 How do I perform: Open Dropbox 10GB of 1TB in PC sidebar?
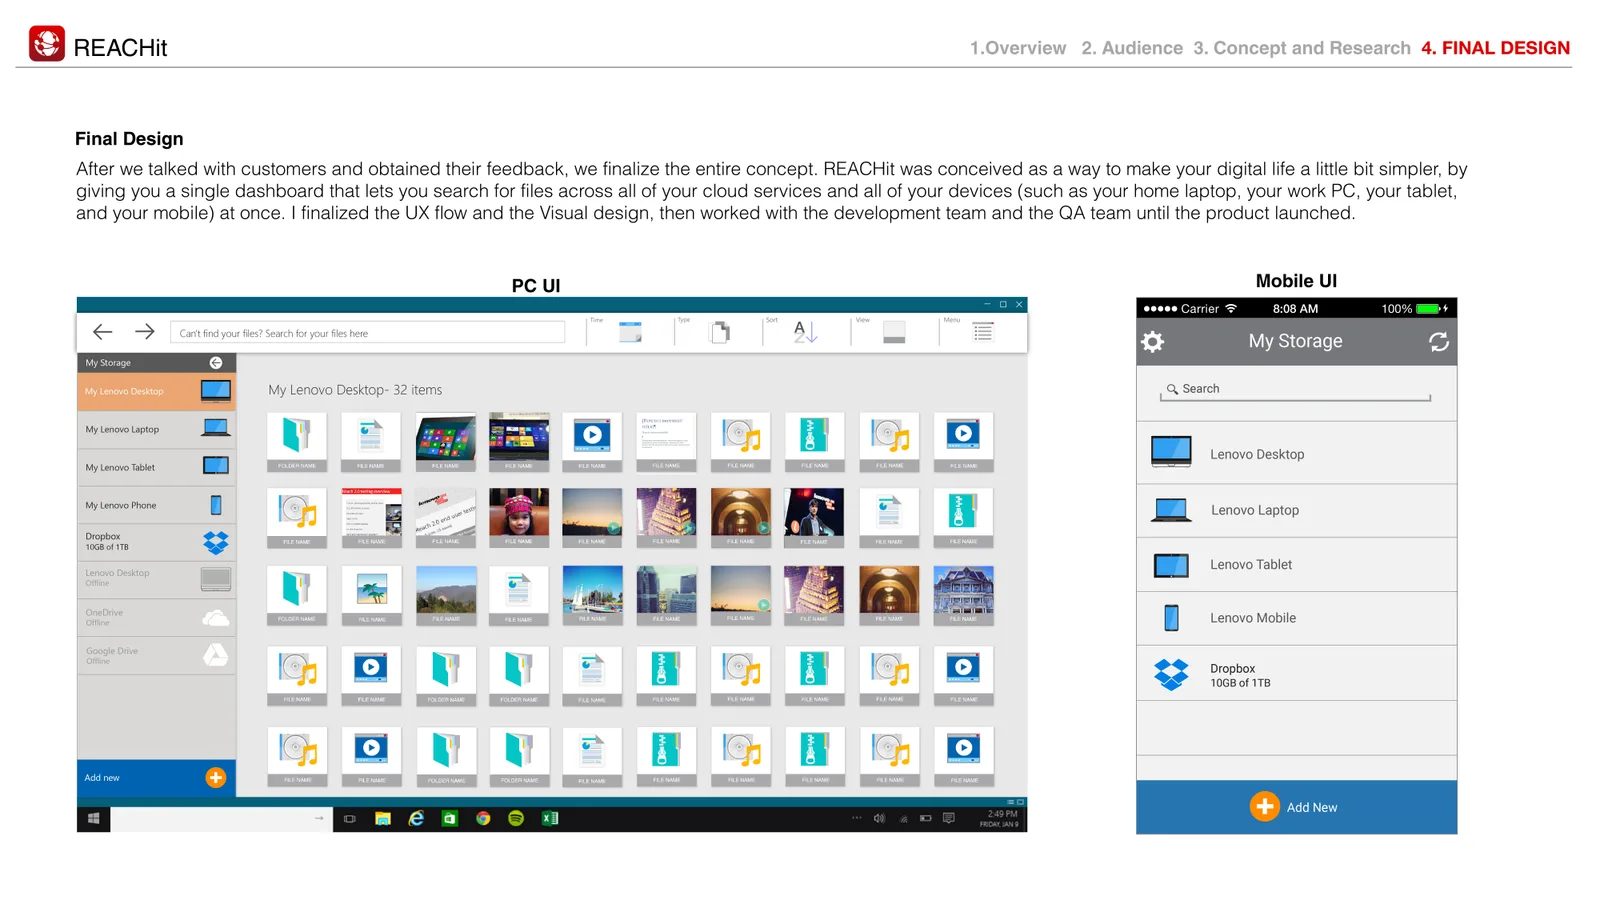[157, 542]
